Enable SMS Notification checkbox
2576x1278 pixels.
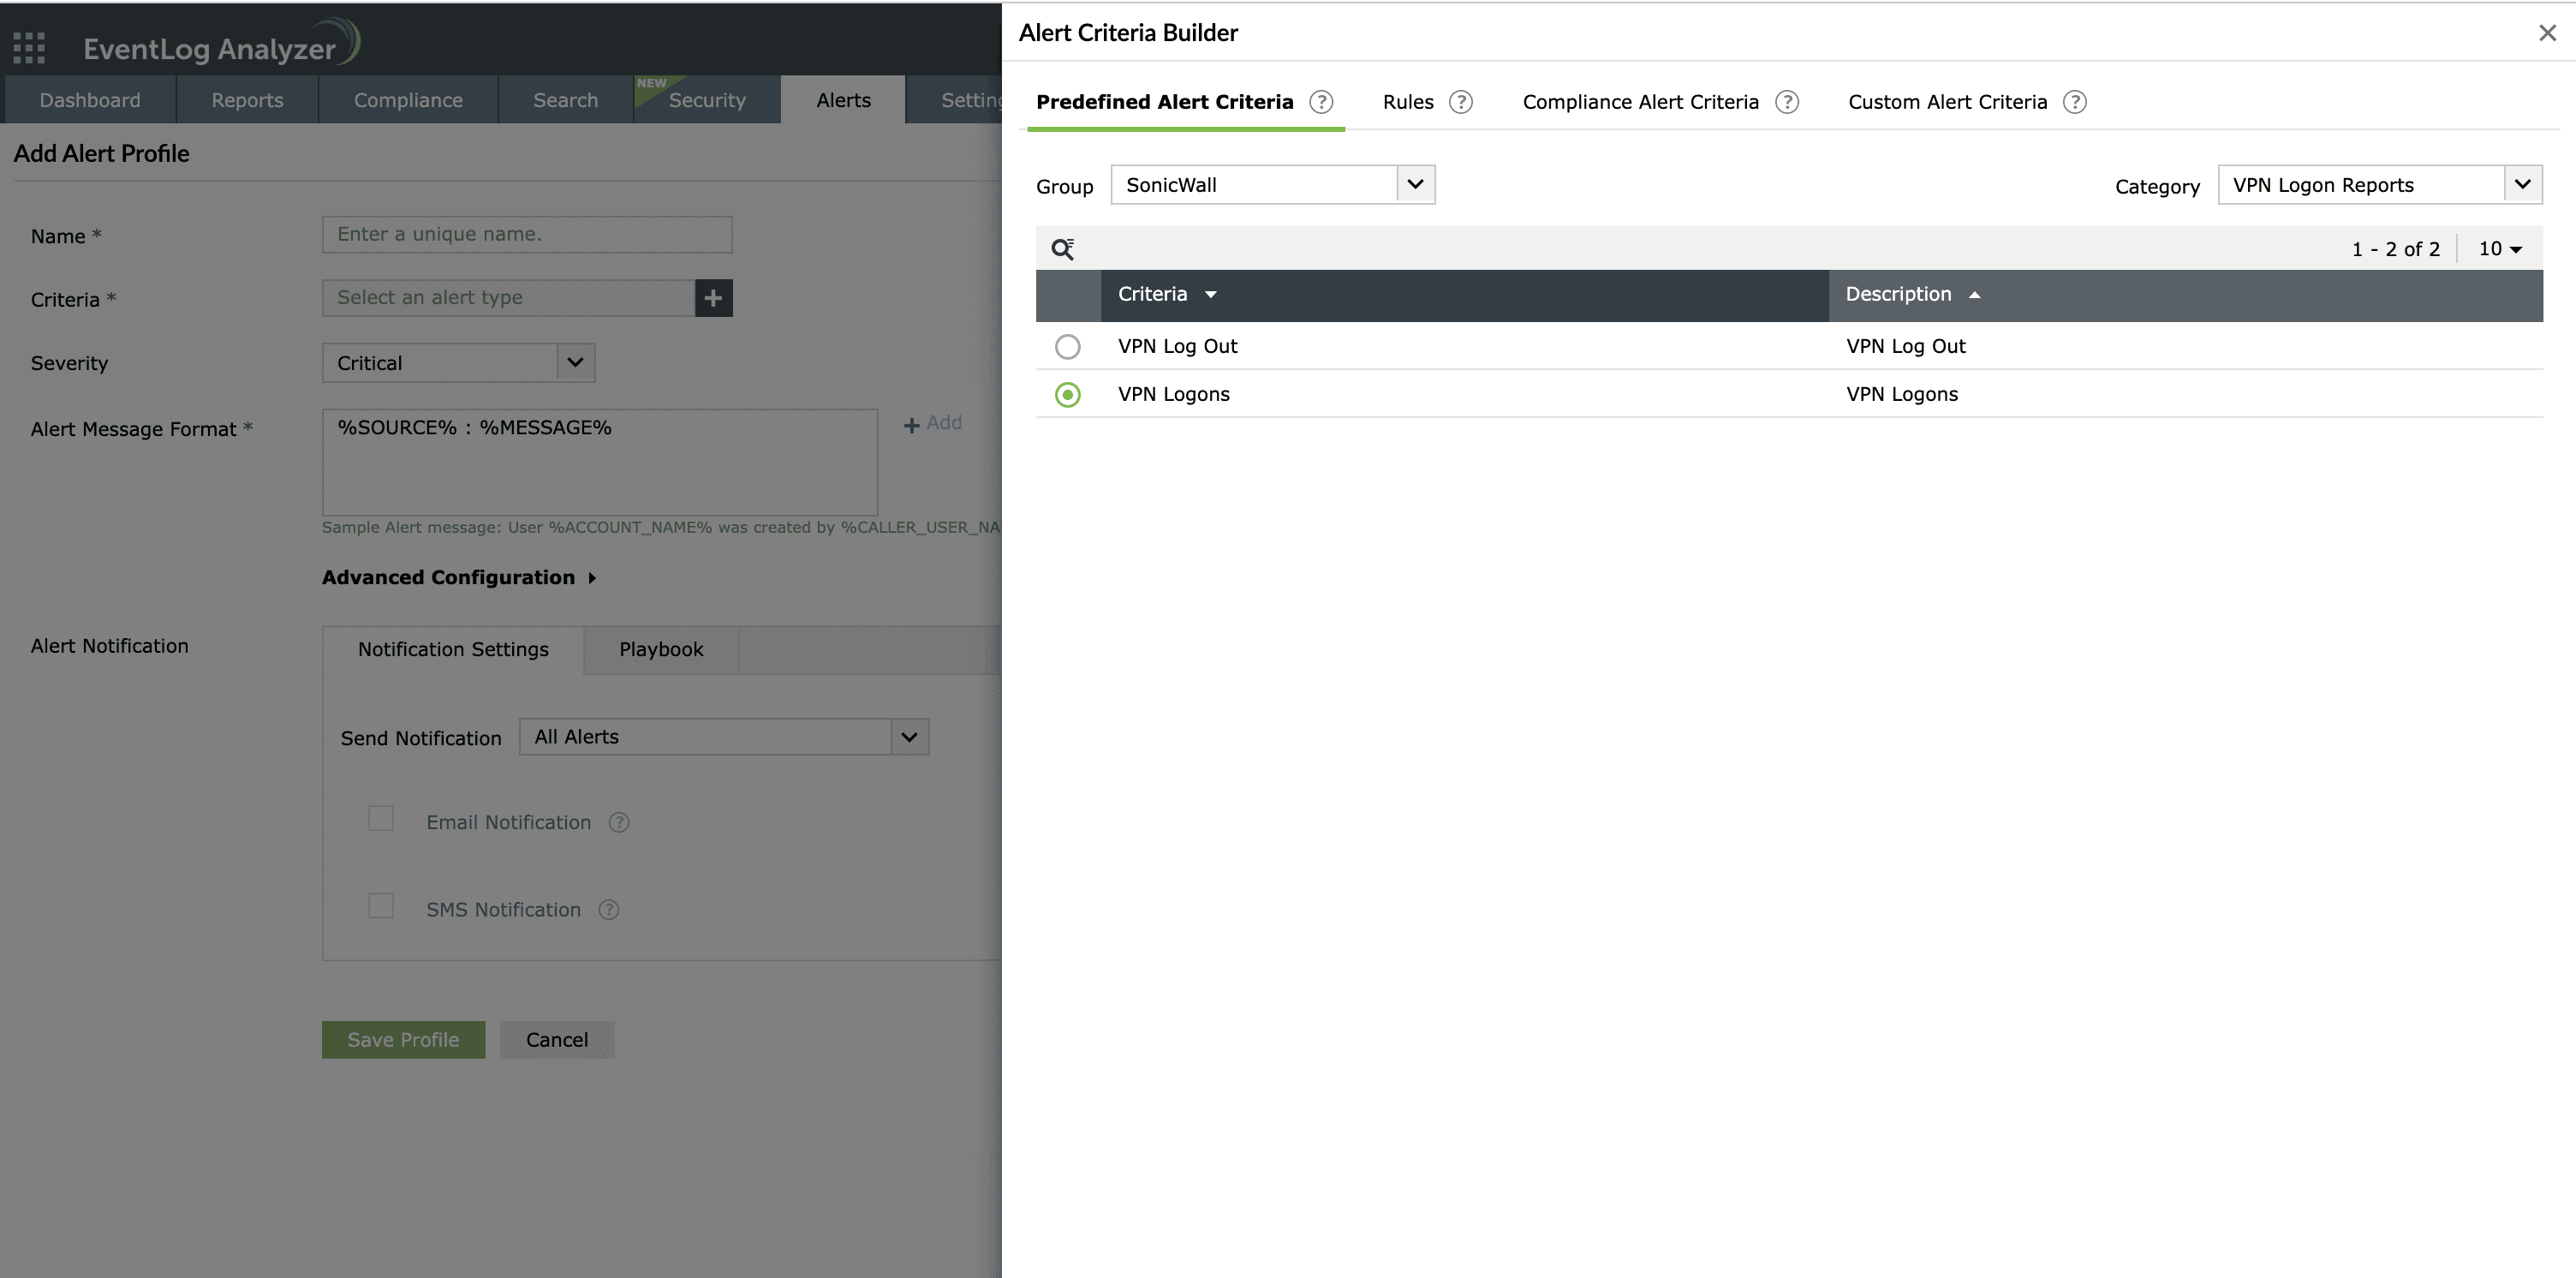(x=381, y=906)
